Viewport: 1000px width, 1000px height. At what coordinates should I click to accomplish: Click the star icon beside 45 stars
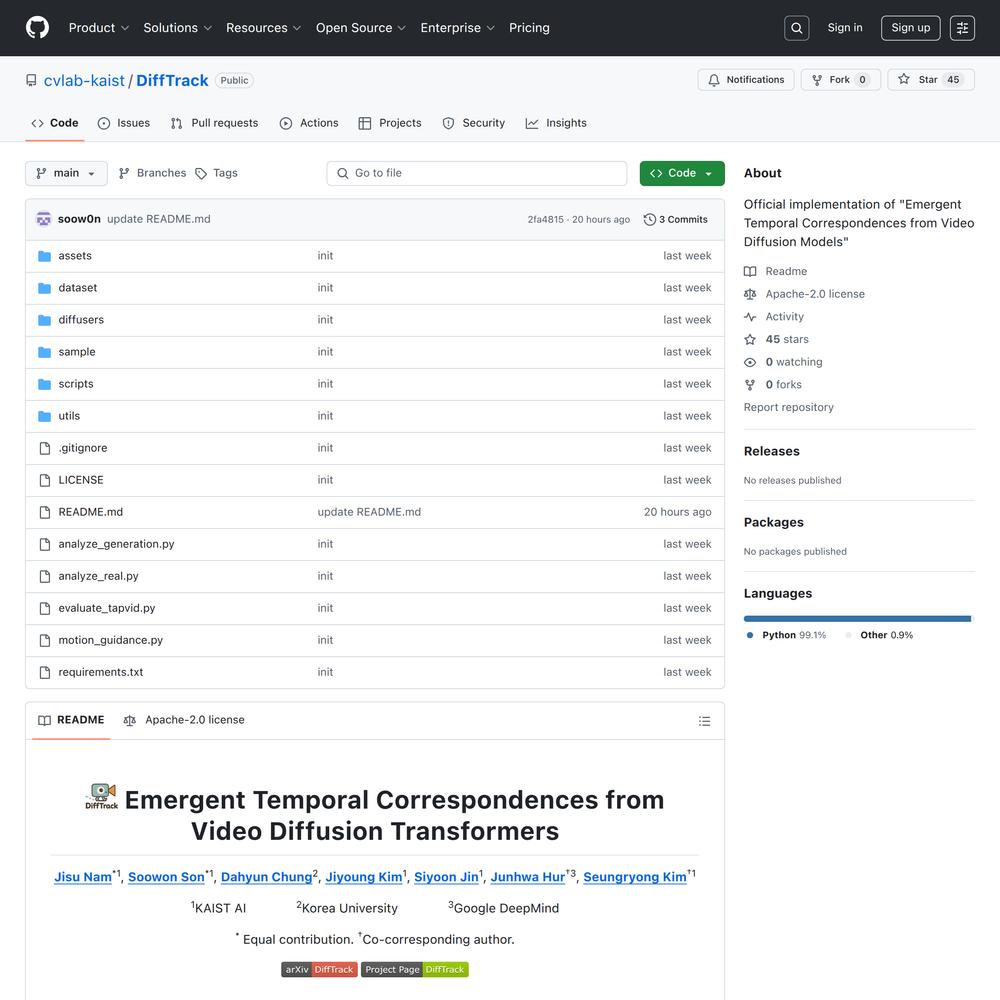(x=750, y=339)
